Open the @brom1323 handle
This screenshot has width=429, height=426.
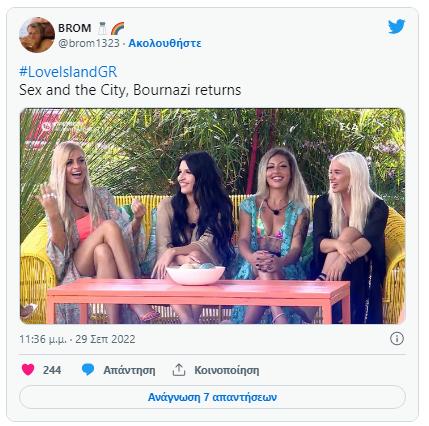(x=89, y=43)
